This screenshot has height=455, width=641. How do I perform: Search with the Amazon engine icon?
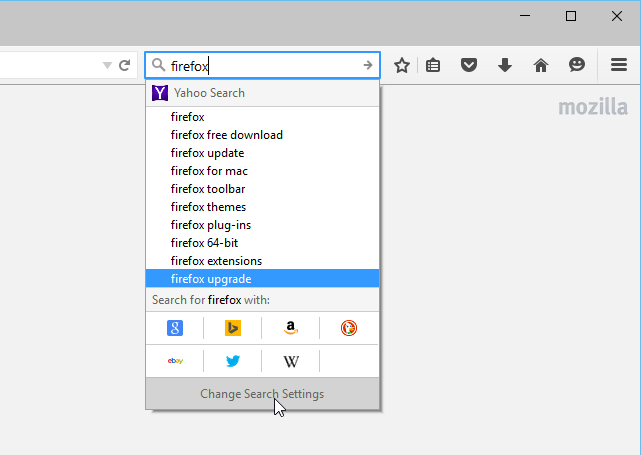click(x=291, y=328)
